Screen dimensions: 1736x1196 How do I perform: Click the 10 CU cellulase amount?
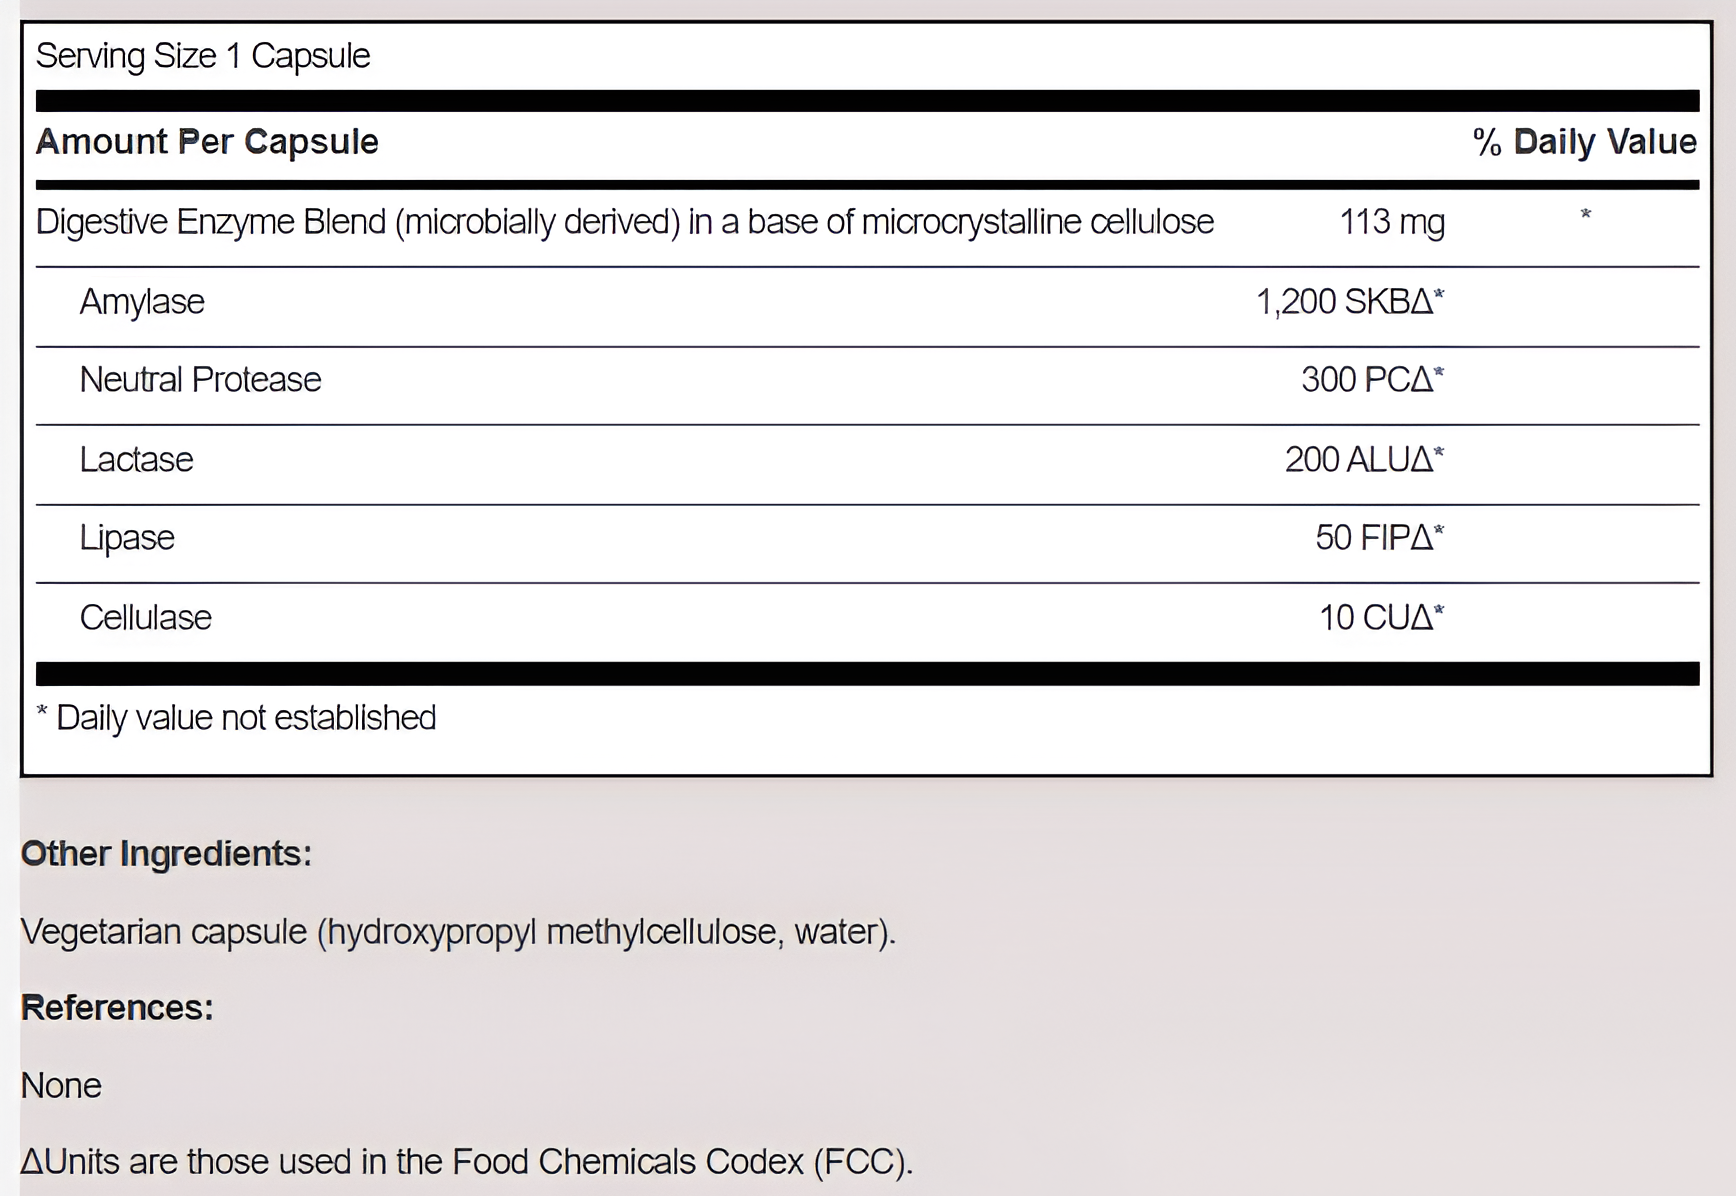(1381, 618)
